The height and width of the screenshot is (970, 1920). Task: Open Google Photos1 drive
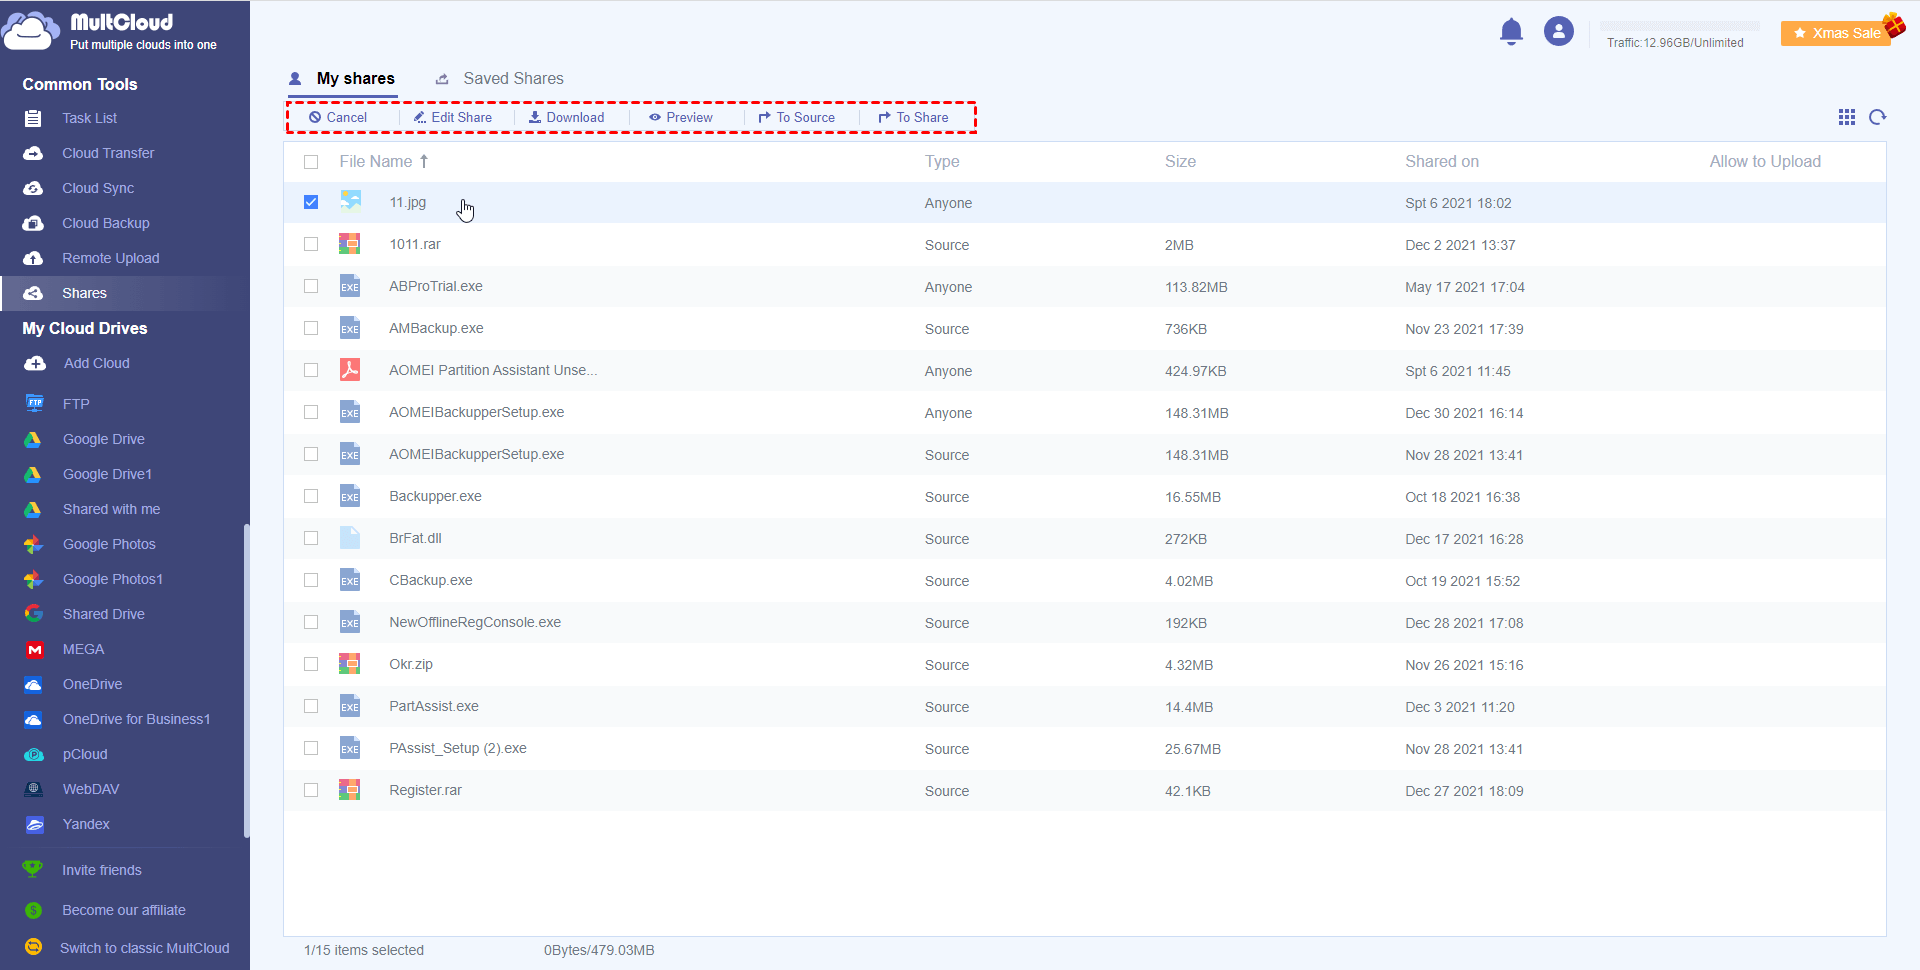click(112, 579)
